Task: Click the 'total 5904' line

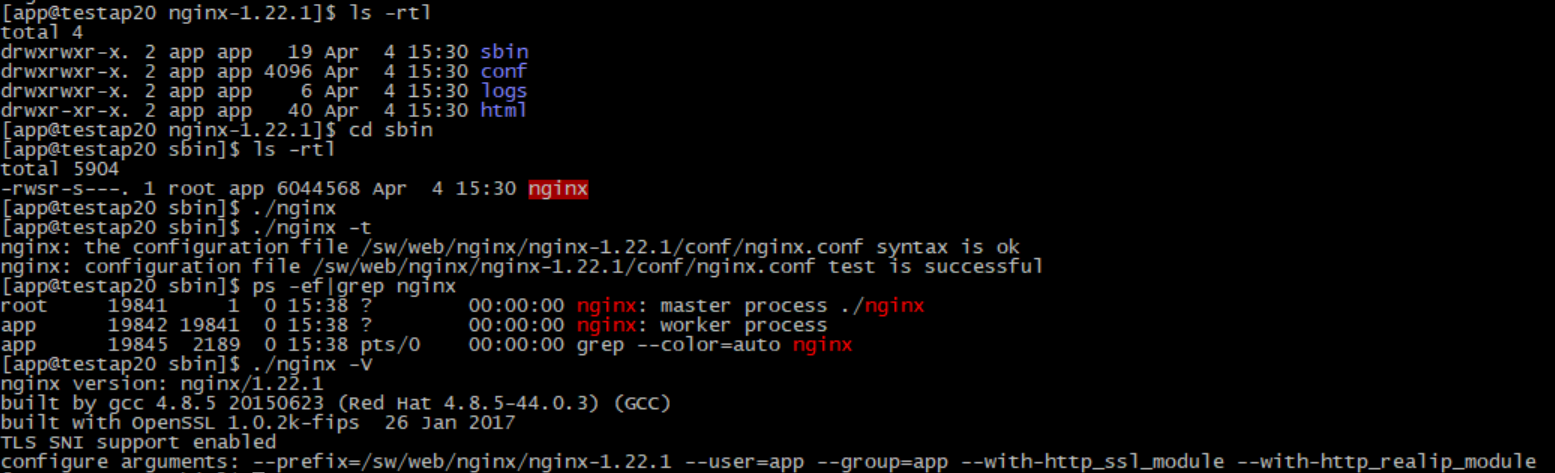Action: [59, 169]
